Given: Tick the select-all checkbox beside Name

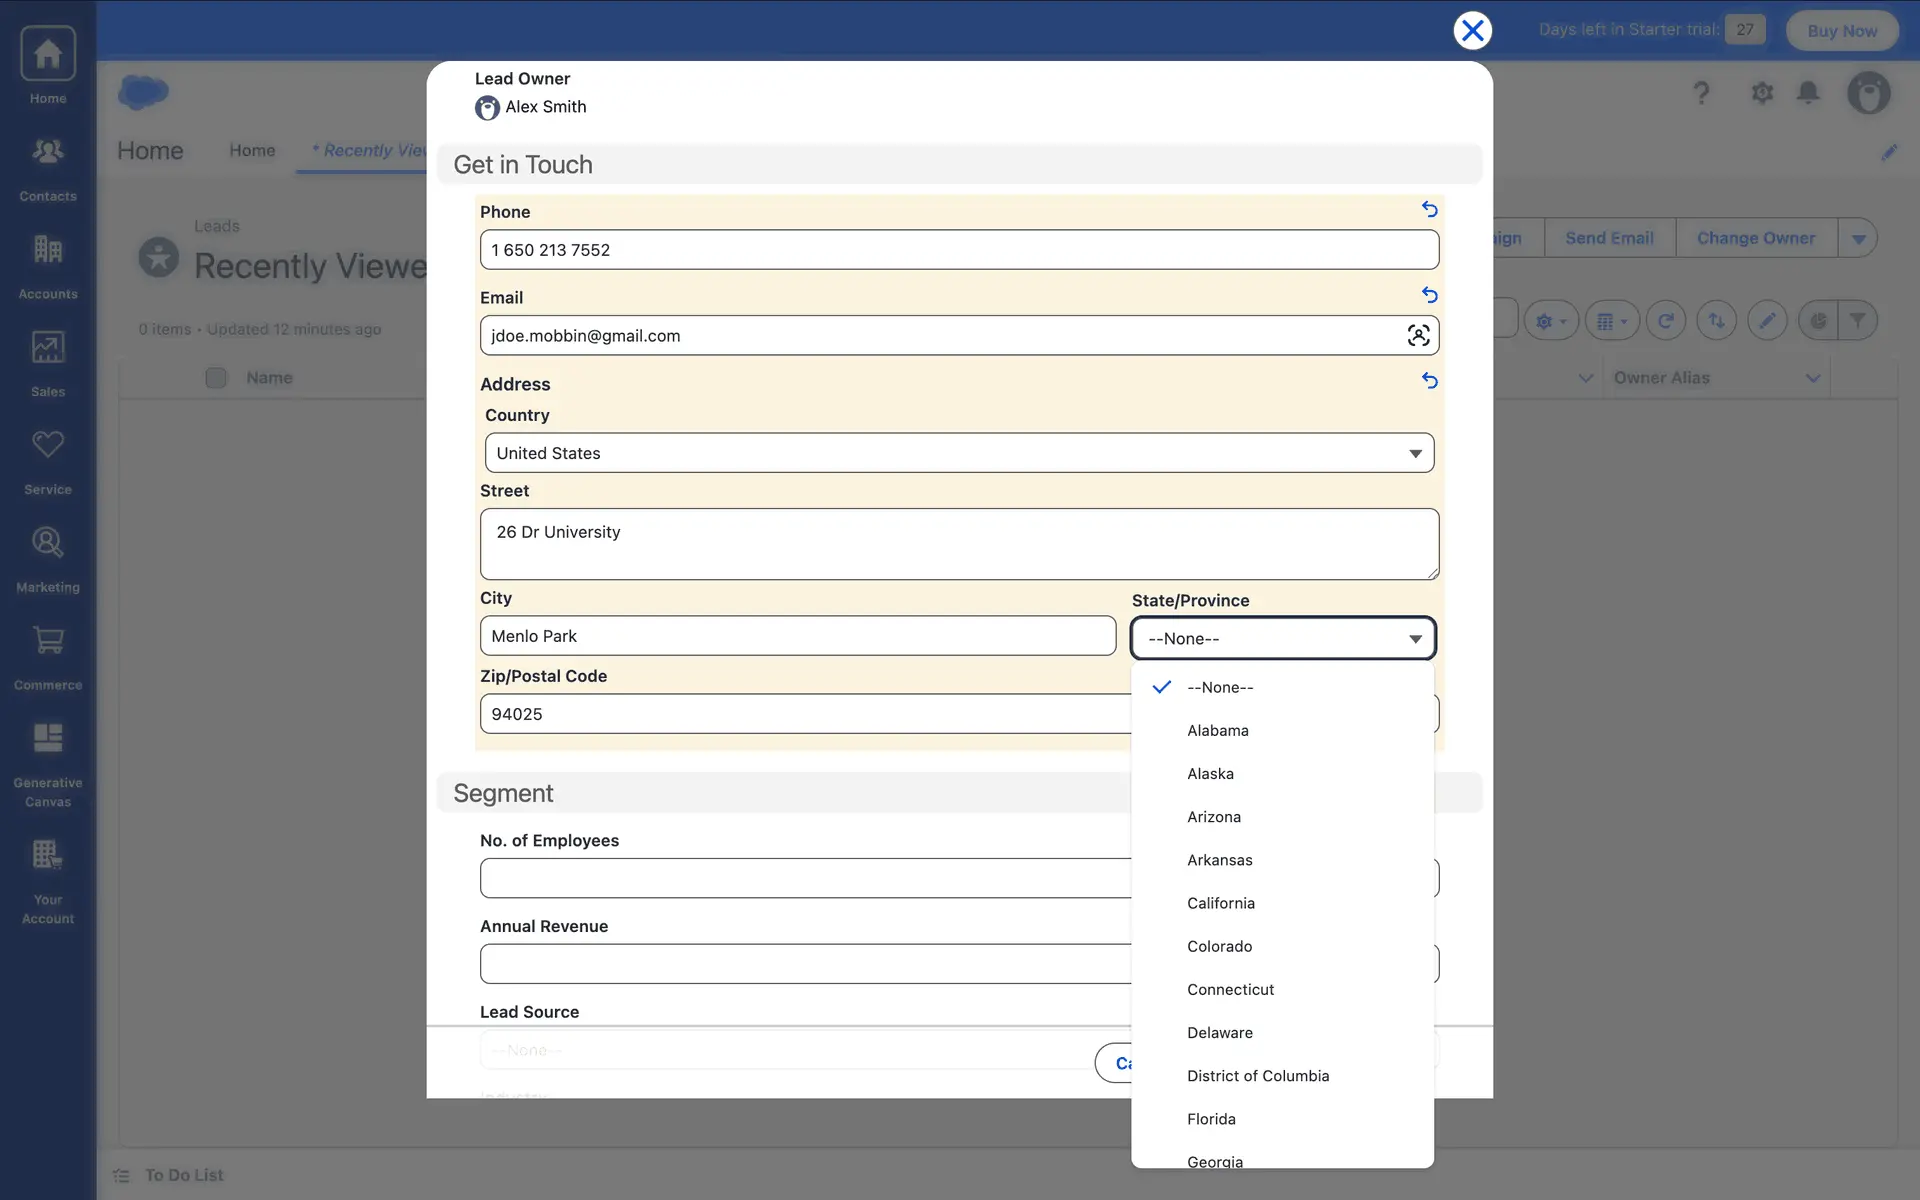Looking at the screenshot, I should (x=216, y=378).
